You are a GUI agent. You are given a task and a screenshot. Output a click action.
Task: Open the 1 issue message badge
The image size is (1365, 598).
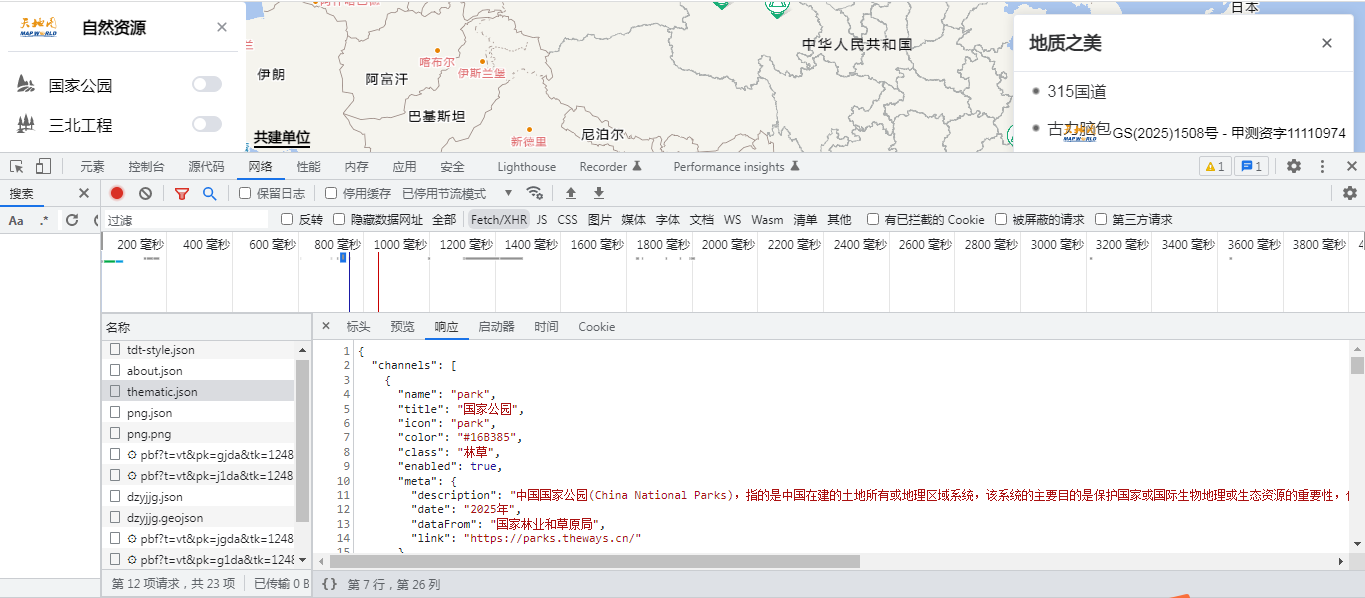click(1251, 166)
